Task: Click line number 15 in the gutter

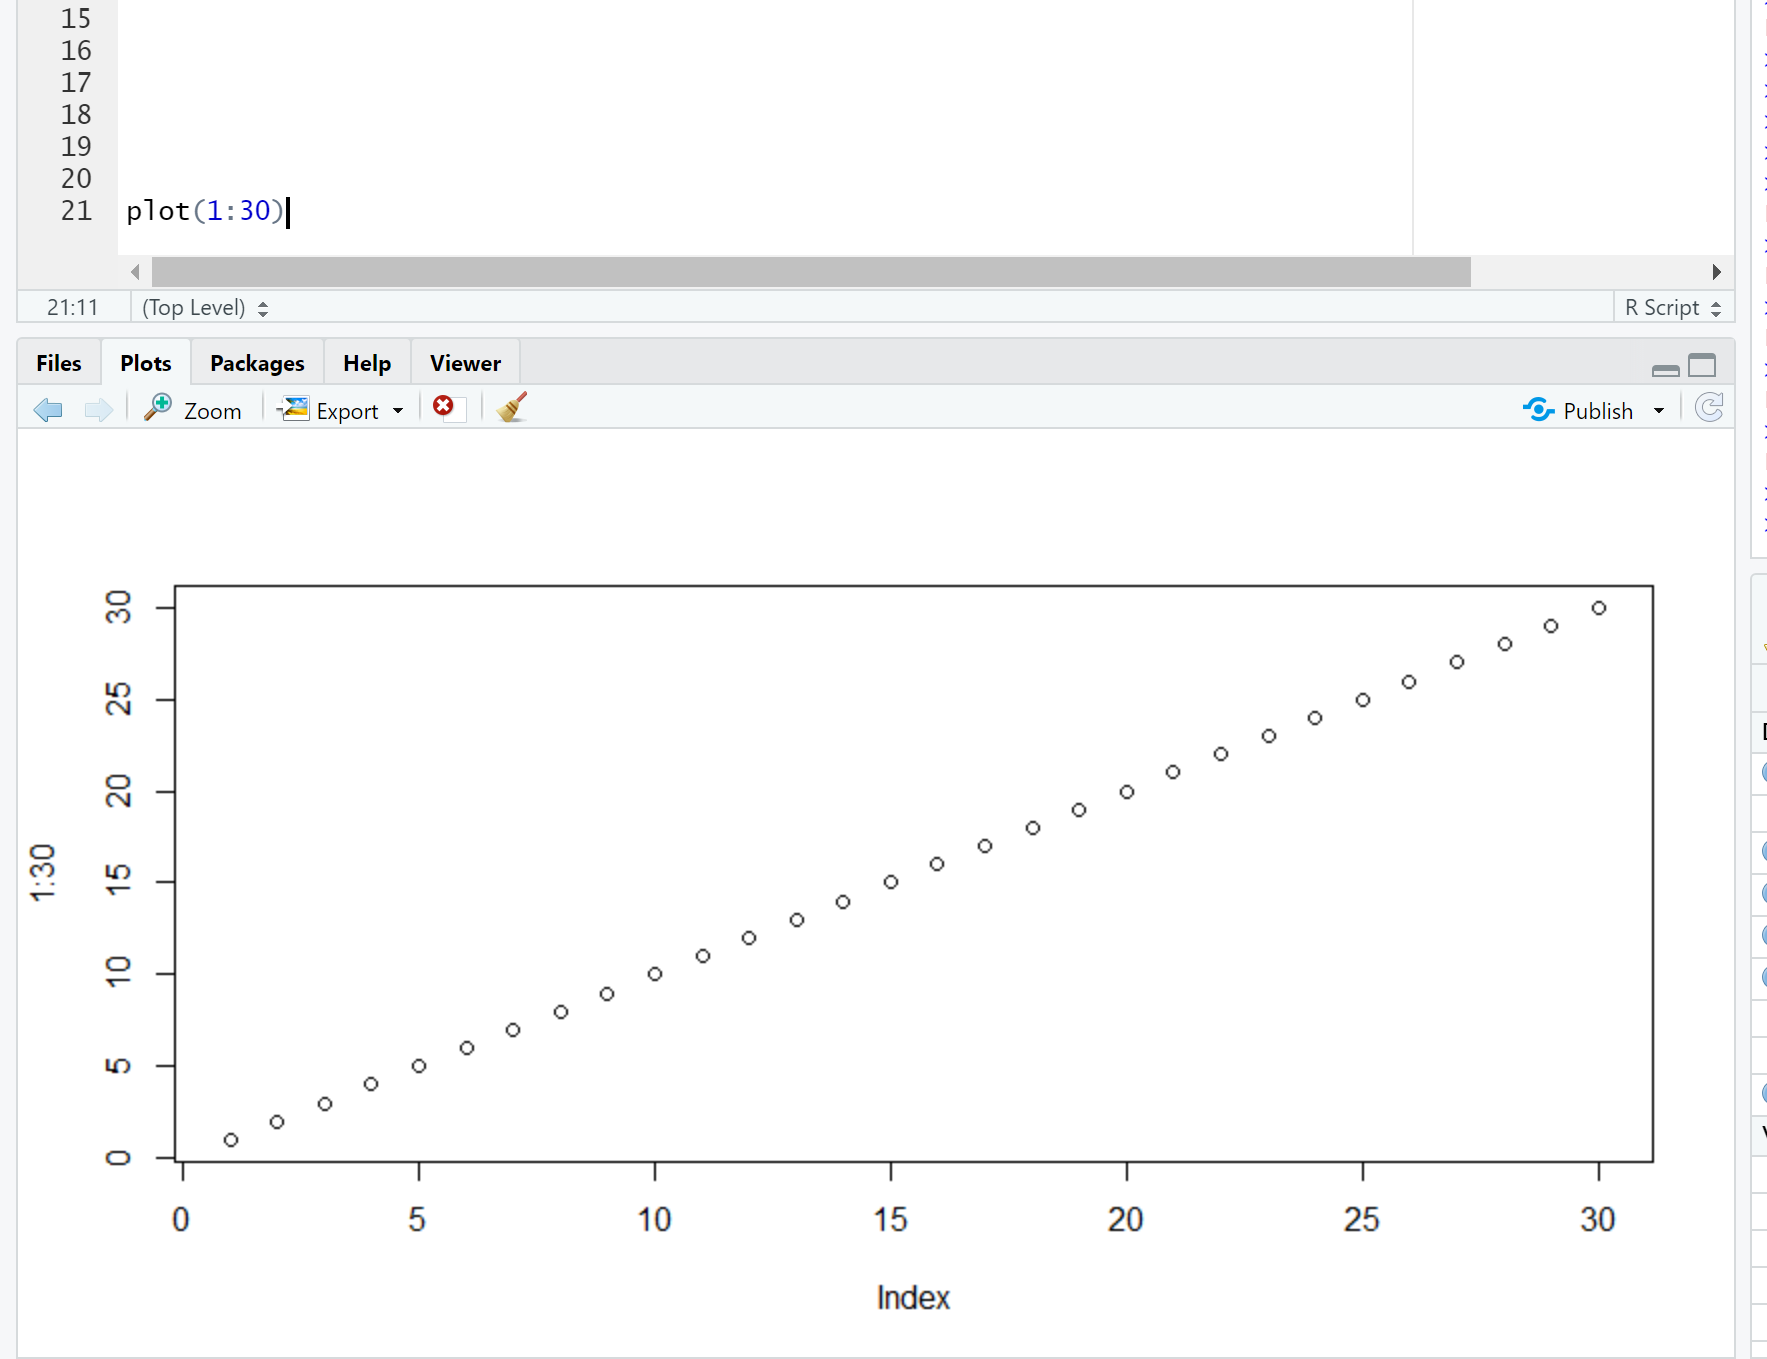Action: click(x=76, y=19)
